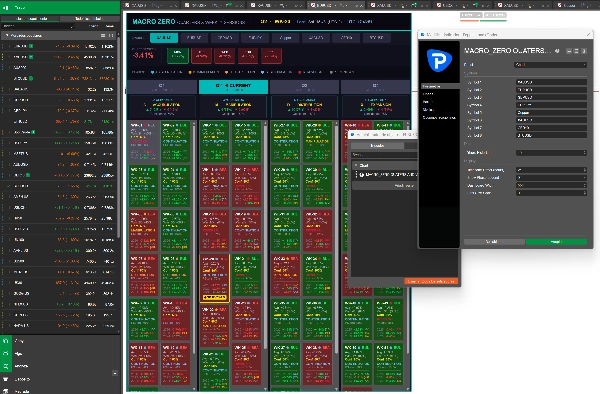Click the round green badge in the watchlist
The height and width of the screenshot is (394, 600).
pos(31,78)
